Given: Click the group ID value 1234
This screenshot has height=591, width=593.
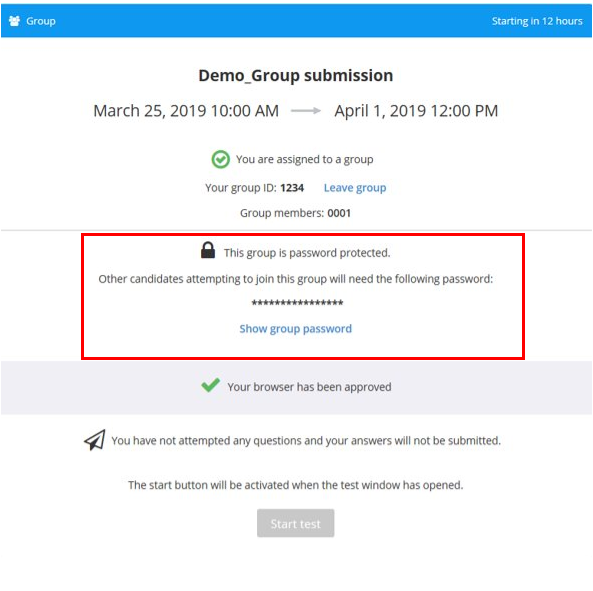Looking at the screenshot, I should click(x=292, y=188).
